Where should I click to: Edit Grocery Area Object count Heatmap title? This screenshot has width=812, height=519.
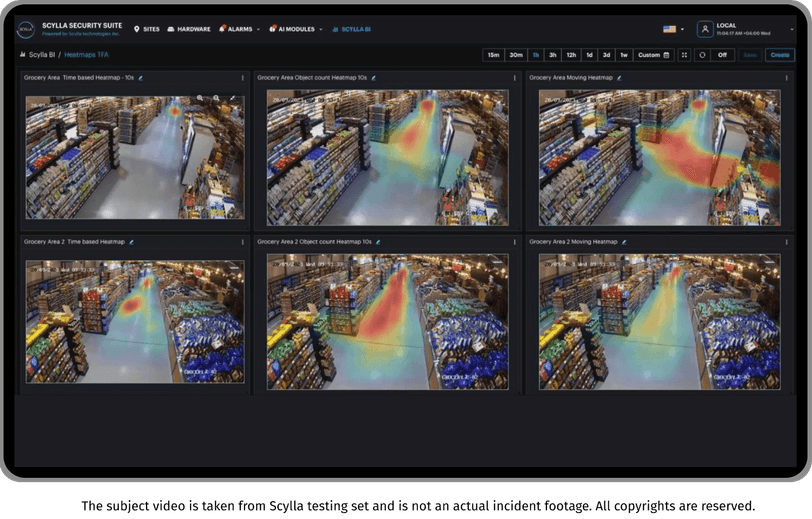click(x=373, y=78)
